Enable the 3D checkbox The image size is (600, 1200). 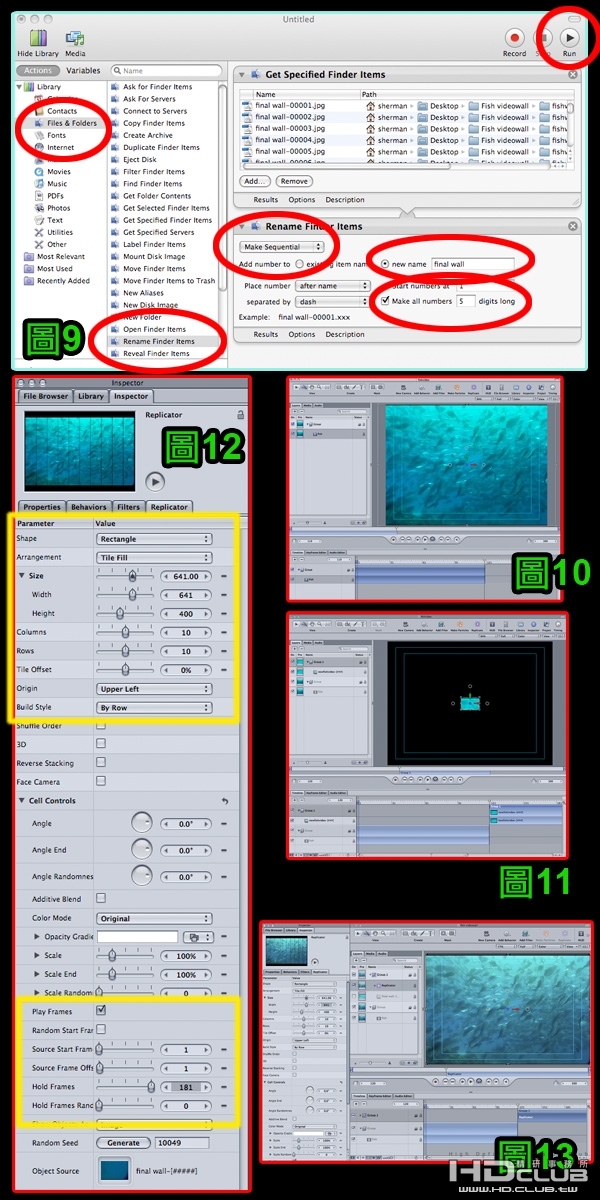101,743
